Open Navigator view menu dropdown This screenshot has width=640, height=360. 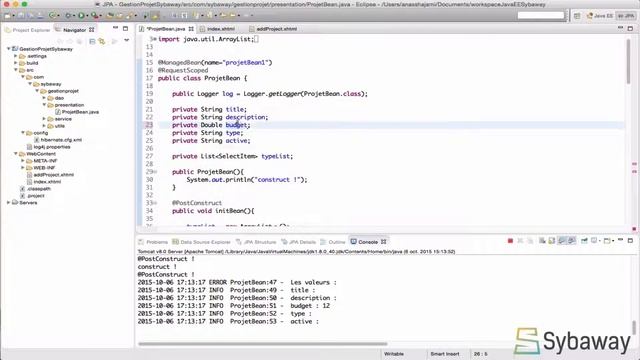tap(127, 41)
